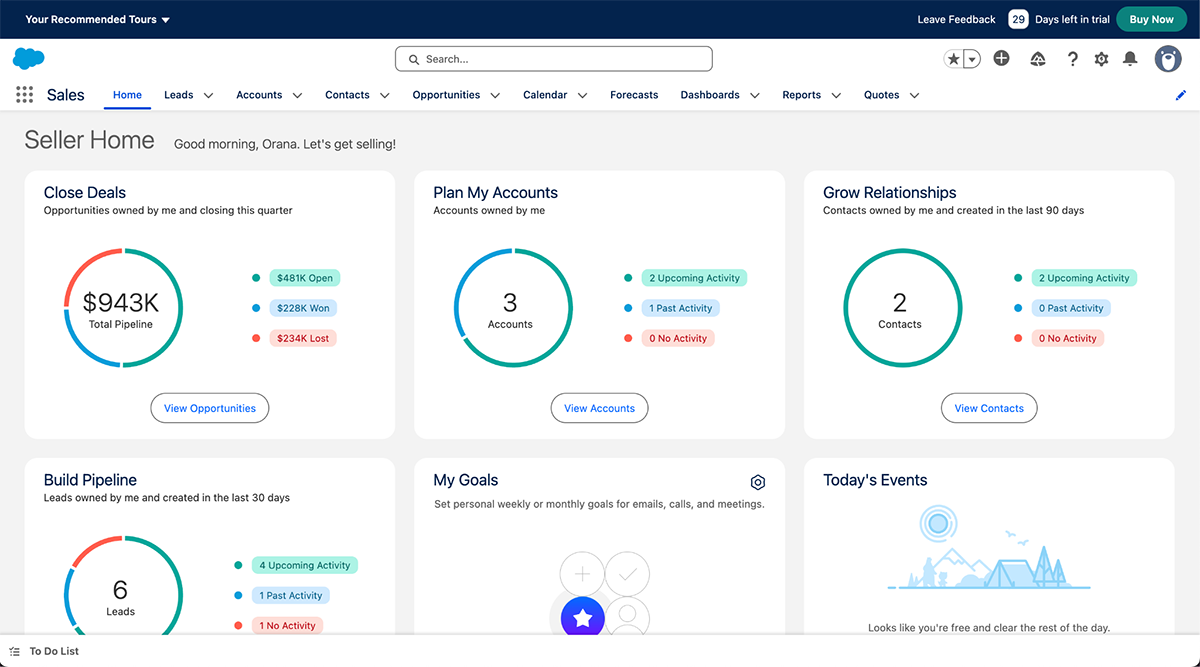Click the Salesforce cloud logo
The height and width of the screenshot is (667, 1200).
pyautogui.click(x=28, y=59)
